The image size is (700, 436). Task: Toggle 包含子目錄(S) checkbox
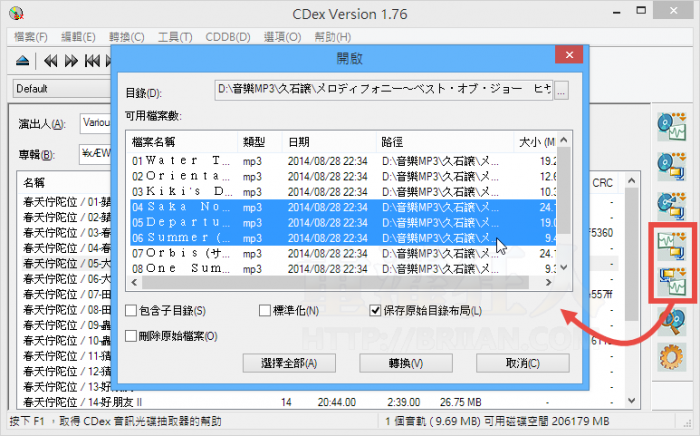pos(131,311)
